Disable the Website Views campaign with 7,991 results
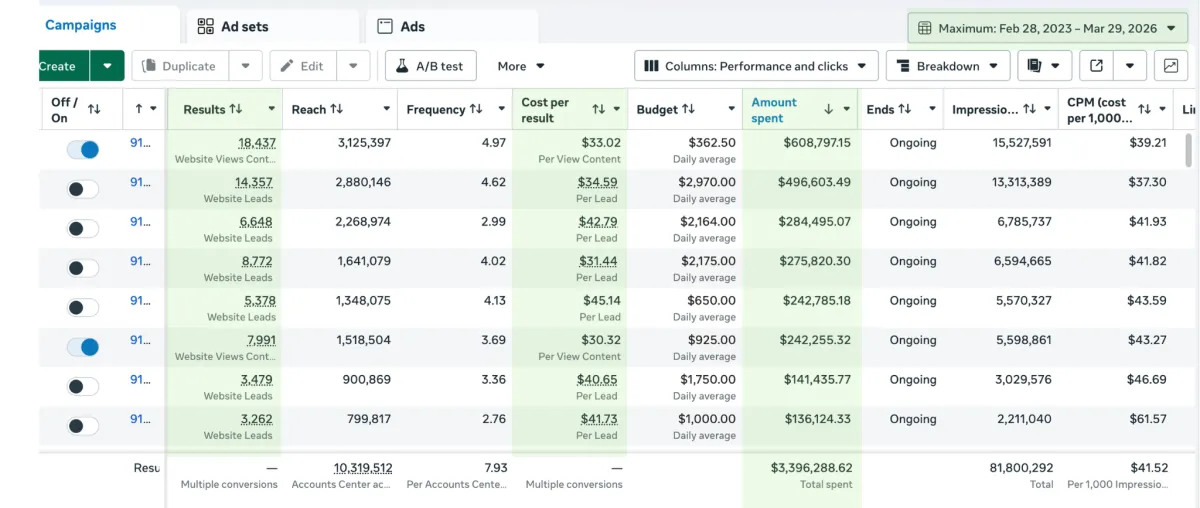Viewport: 1200px width, 508px height. click(x=83, y=347)
